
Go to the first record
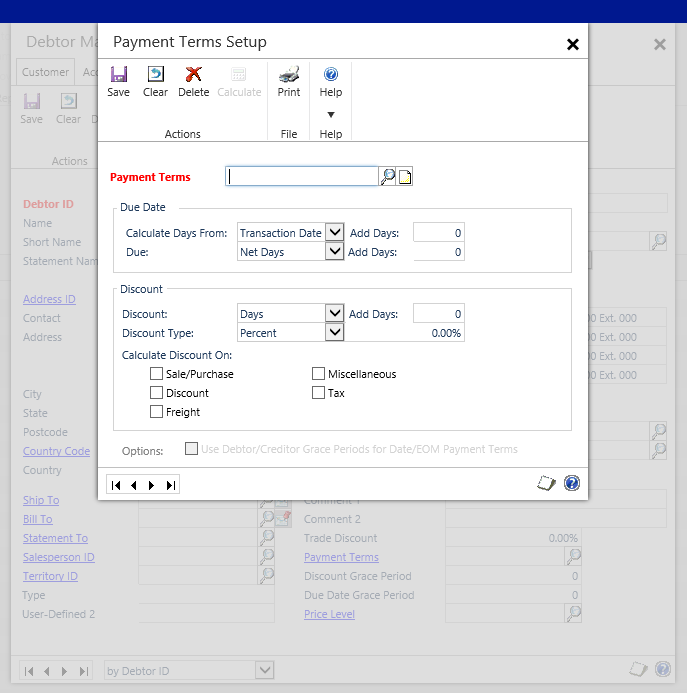tap(117, 485)
